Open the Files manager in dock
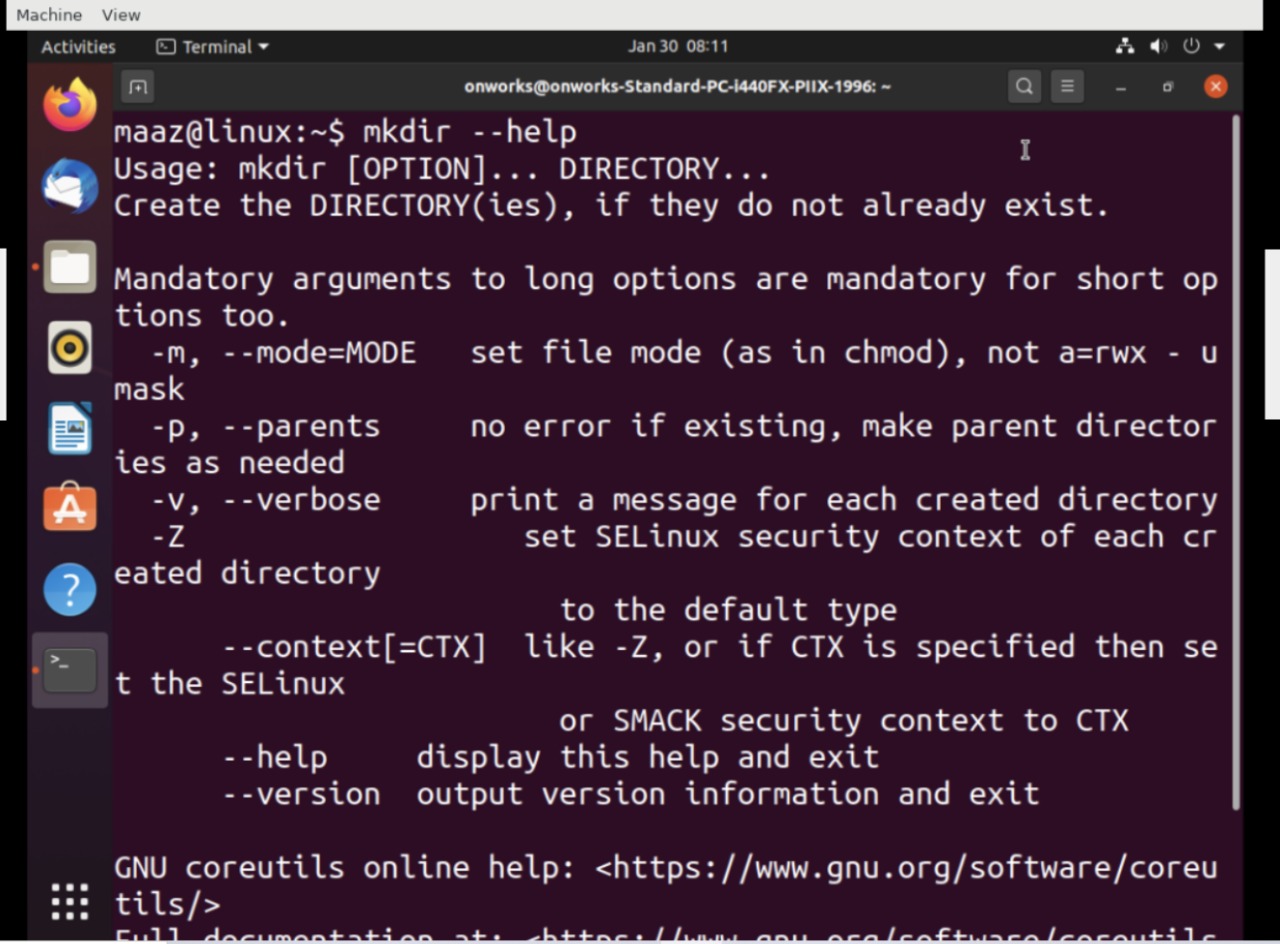Screen dimensions: 1280x944 click(70, 267)
